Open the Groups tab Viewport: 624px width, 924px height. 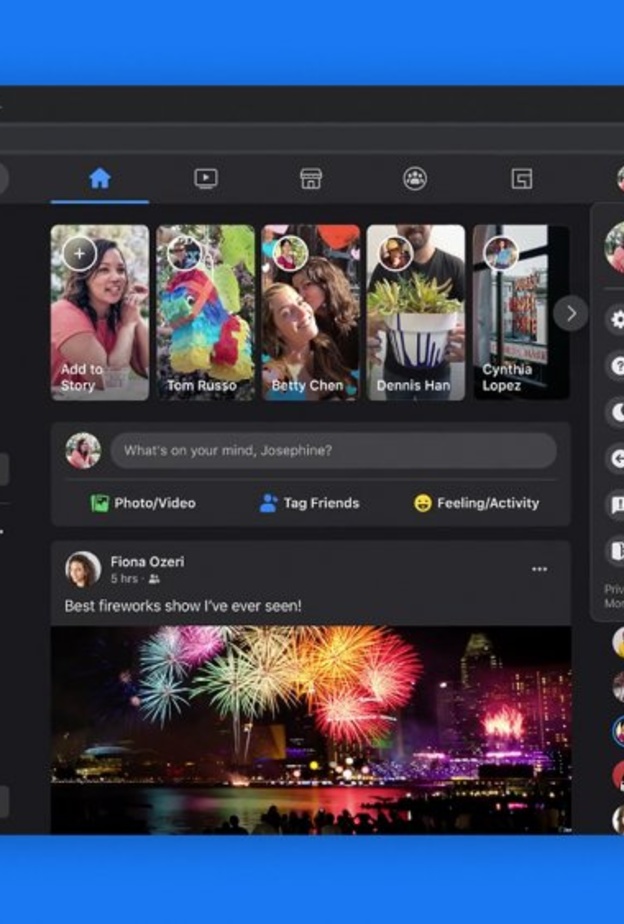coord(415,178)
